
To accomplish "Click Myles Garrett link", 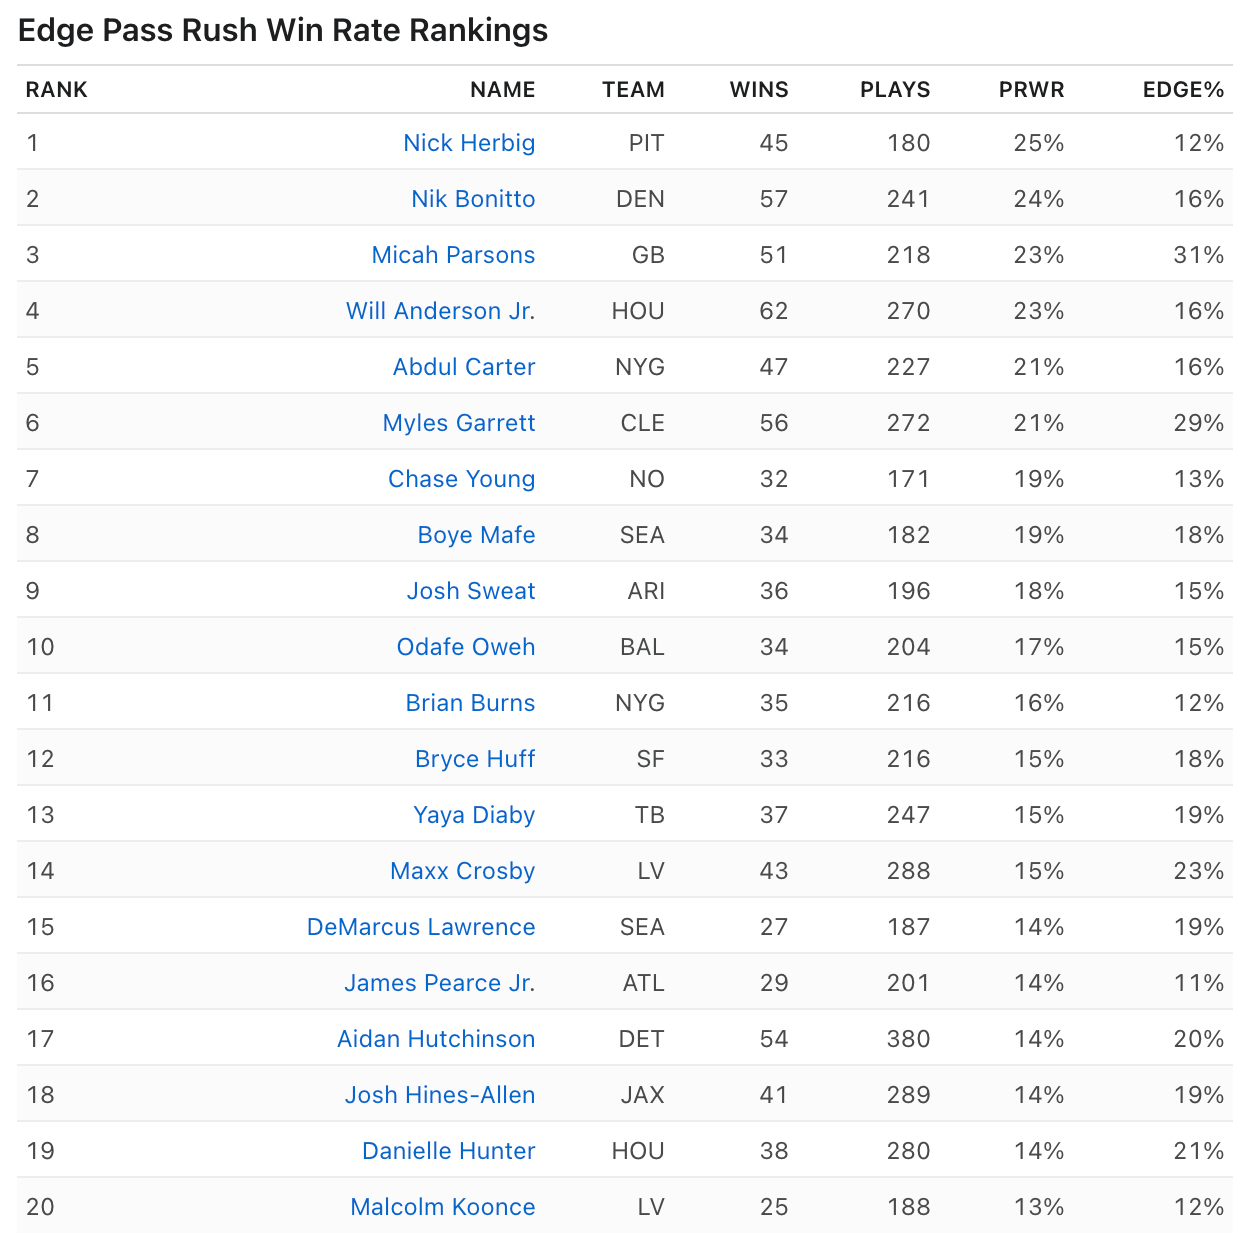I will 459,423.
